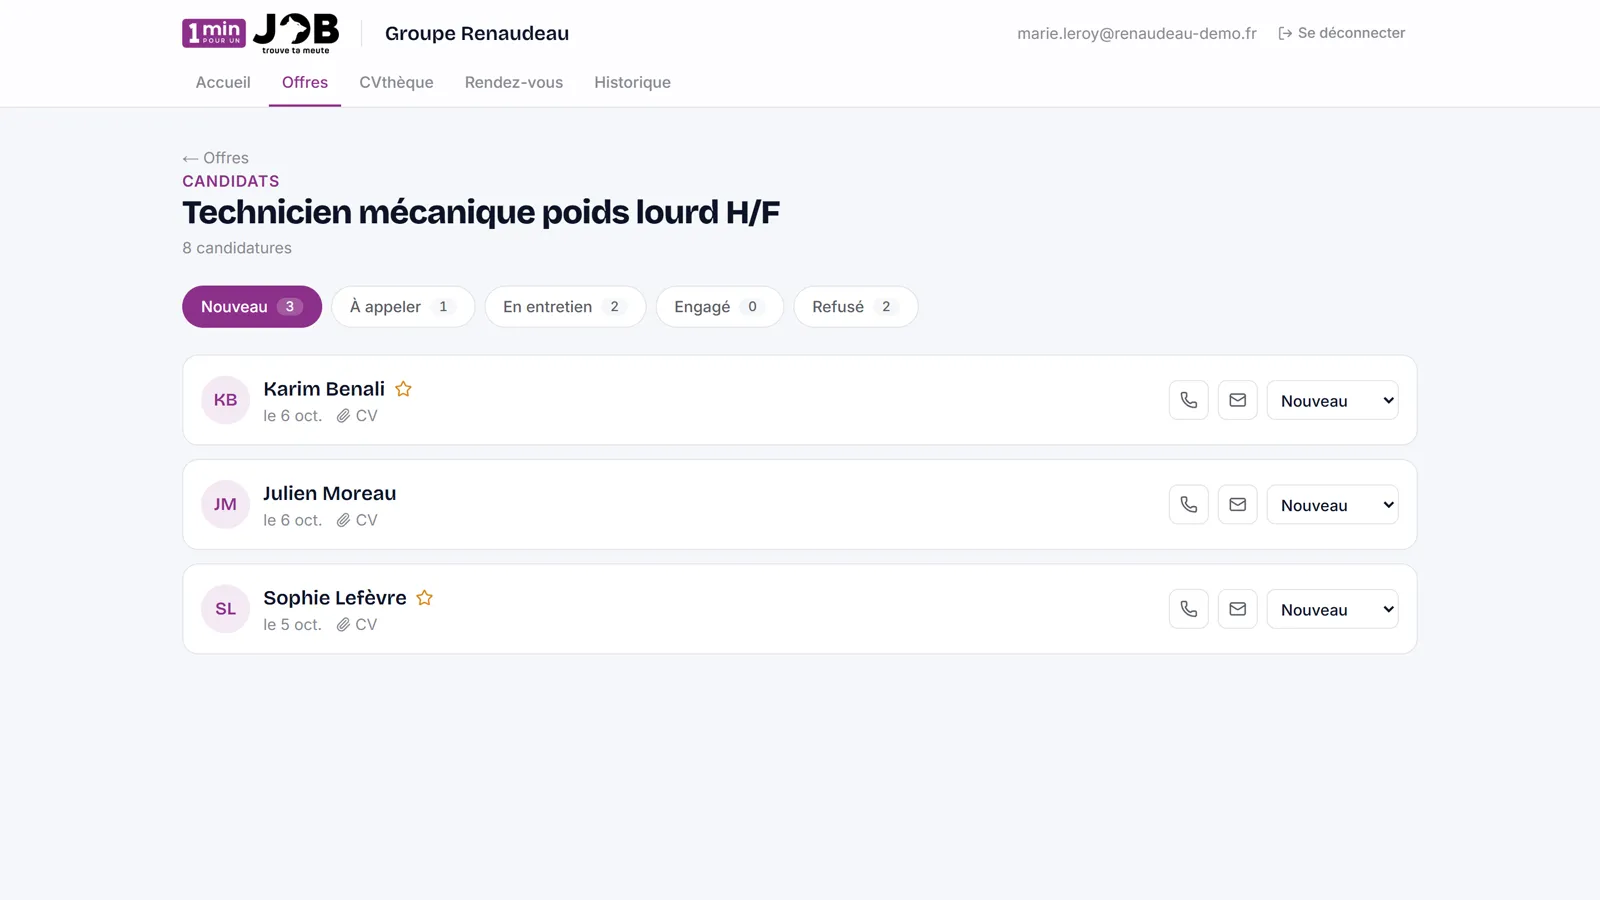Image resolution: width=1600 pixels, height=900 pixels.
Task: Filter candidates by Nouveau status
Action: click(x=252, y=307)
